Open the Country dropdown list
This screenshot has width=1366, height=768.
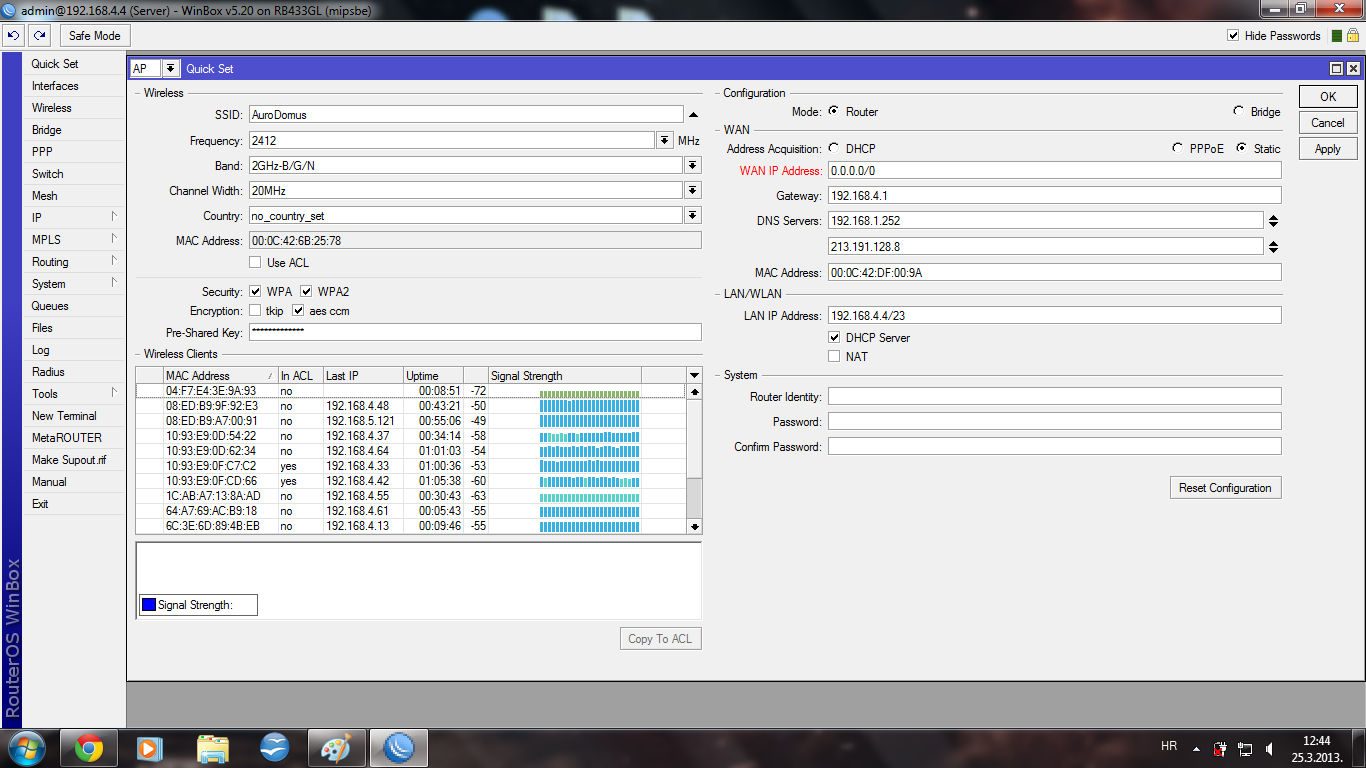tap(692, 216)
